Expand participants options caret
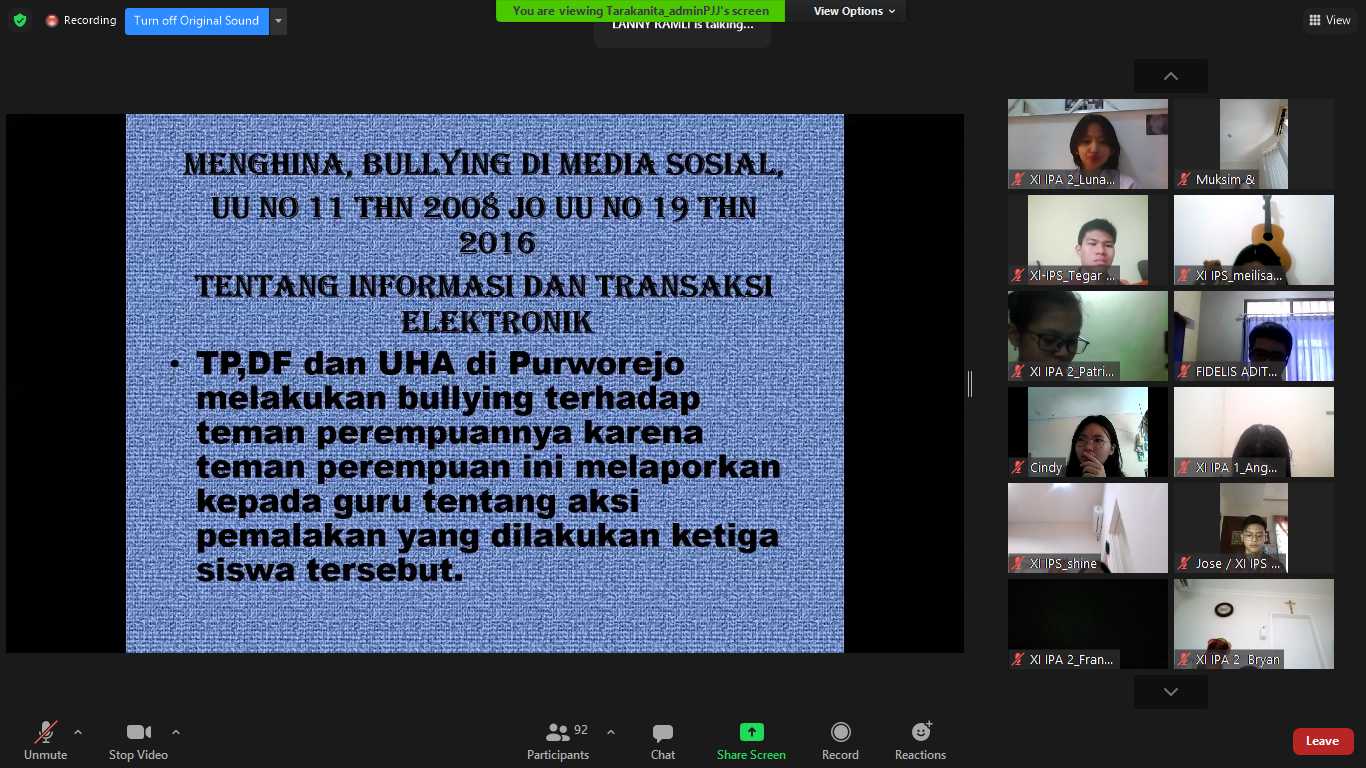The height and width of the screenshot is (768, 1366). [610, 732]
